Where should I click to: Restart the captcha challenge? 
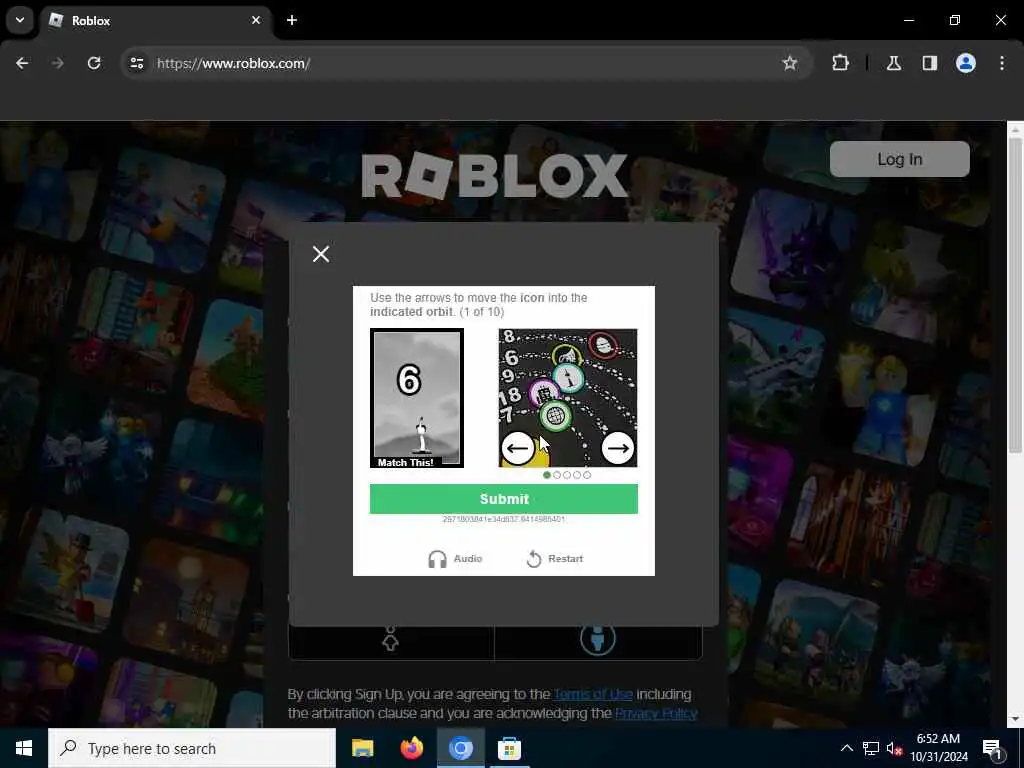(x=555, y=559)
